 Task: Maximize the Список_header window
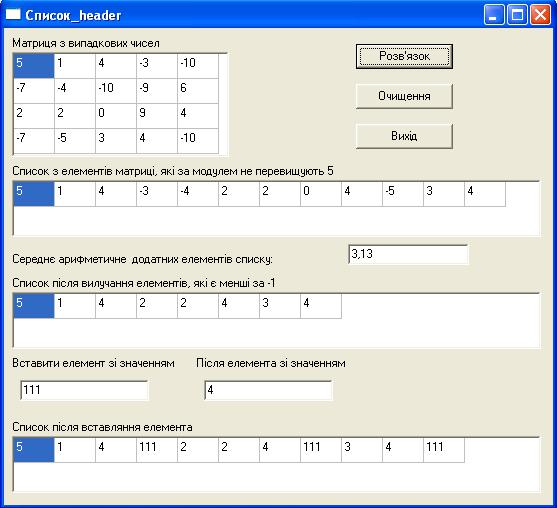click(517, 15)
